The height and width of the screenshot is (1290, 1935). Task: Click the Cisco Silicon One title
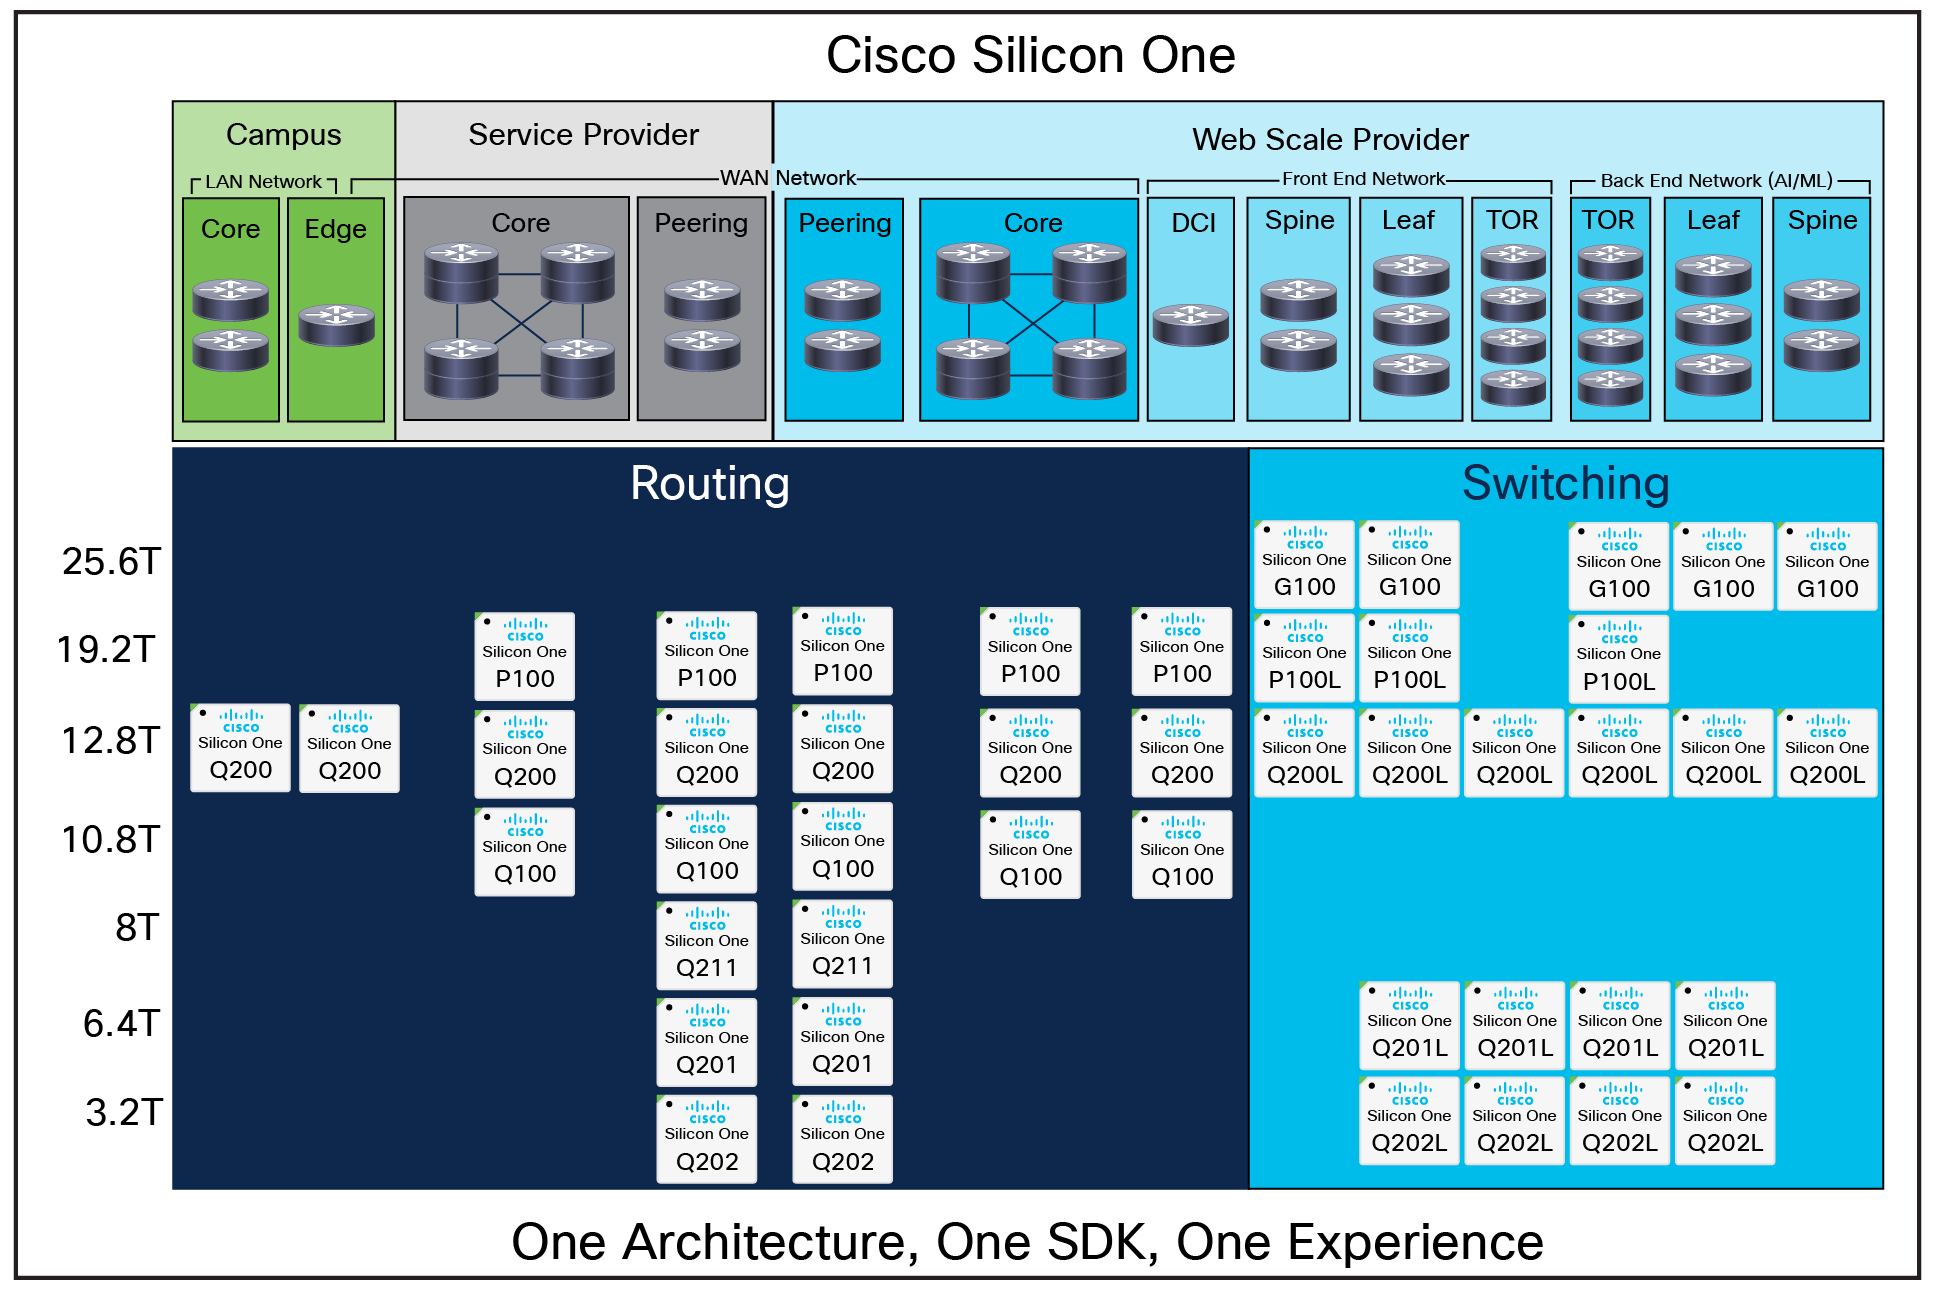tap(1031, 55)
